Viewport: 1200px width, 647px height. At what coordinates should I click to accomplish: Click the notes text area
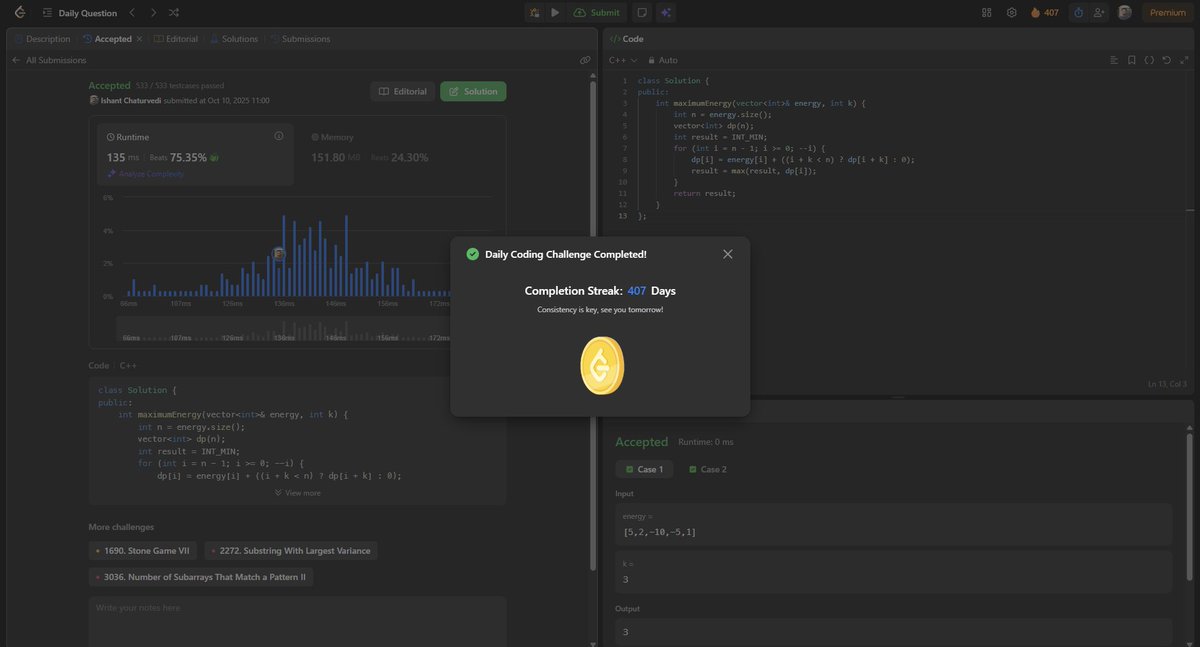pos(298,621)
